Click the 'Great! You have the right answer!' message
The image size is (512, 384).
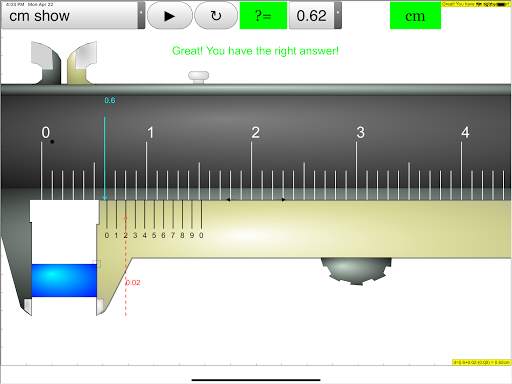(x=255, y=51)
